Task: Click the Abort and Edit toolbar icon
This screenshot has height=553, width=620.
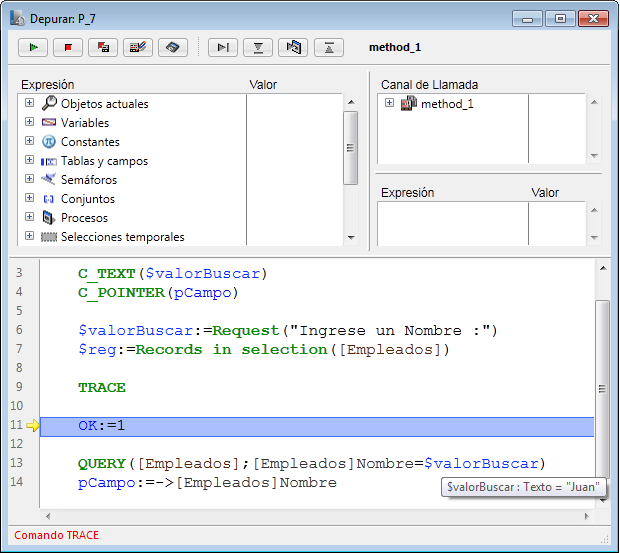Action: point(103,47)
